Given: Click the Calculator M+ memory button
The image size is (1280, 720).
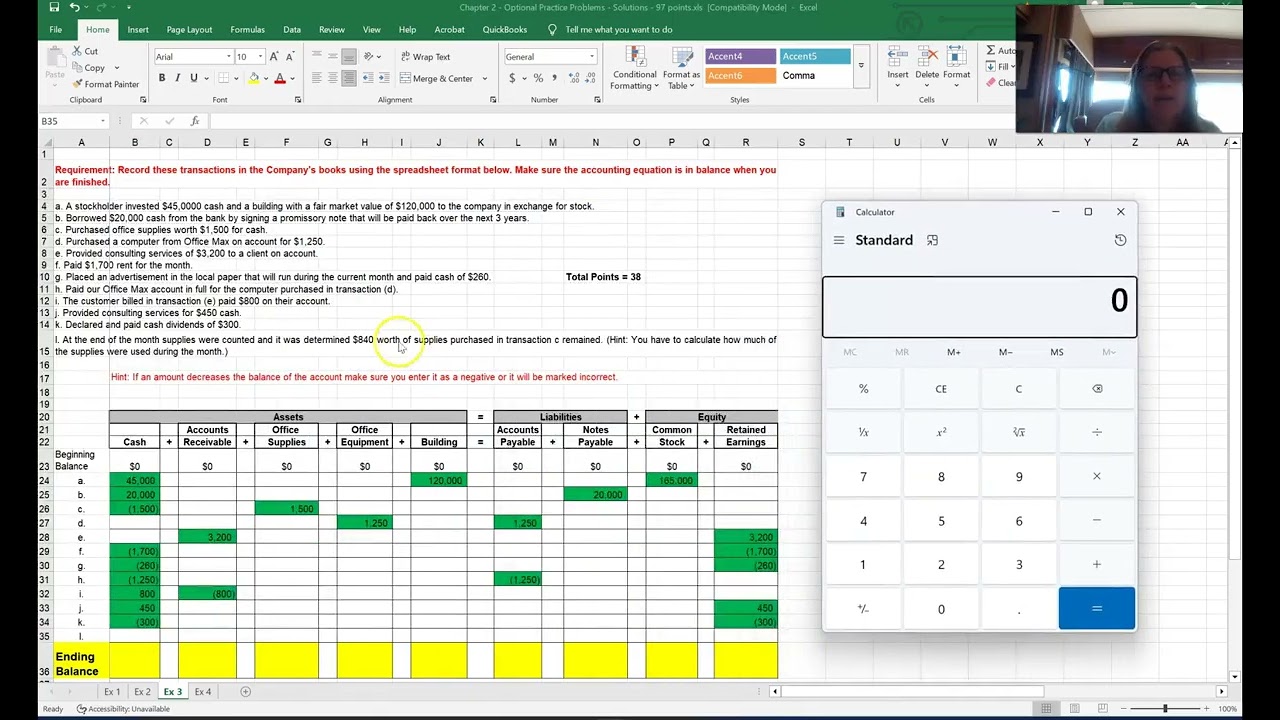Looking at the screenshot, I should (x=954, y=352).
